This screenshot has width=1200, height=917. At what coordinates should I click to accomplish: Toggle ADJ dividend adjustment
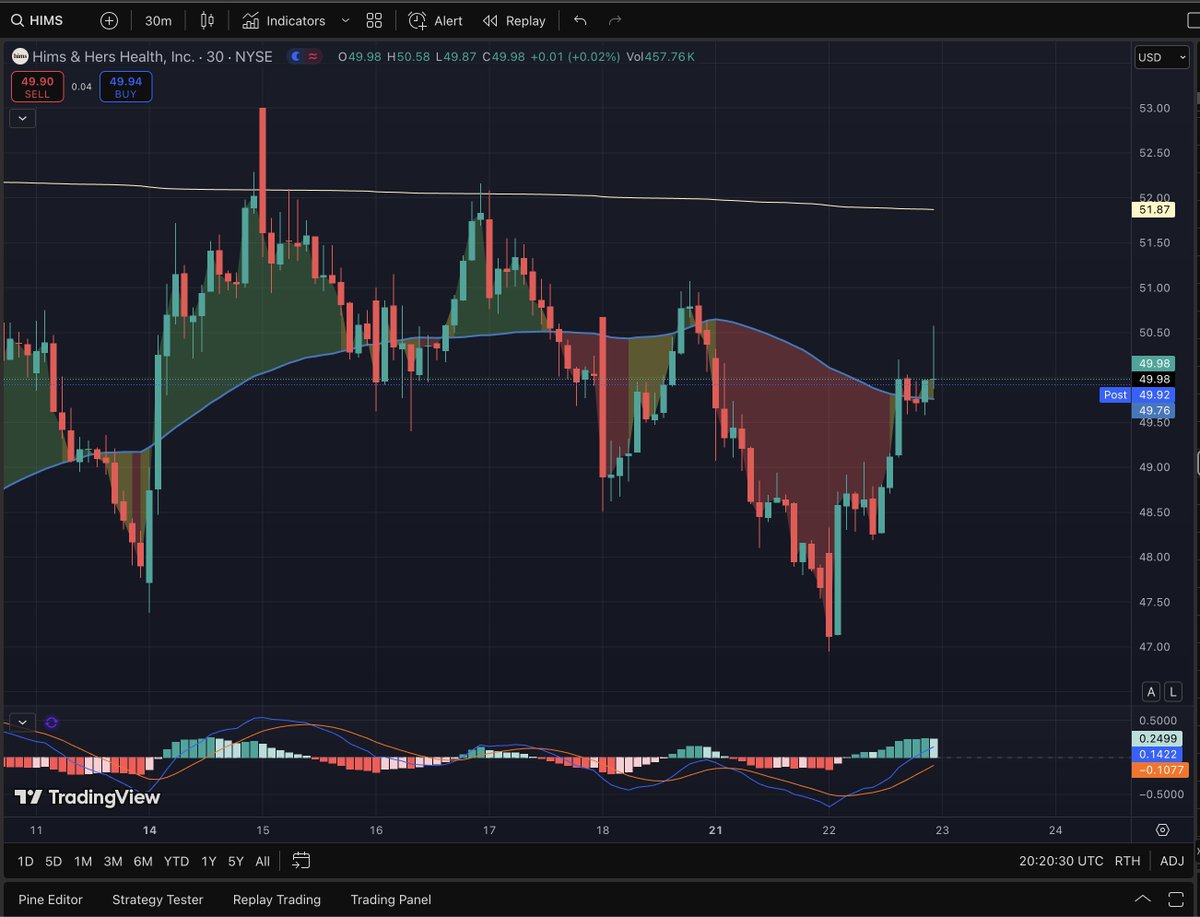coord(1172,861)
